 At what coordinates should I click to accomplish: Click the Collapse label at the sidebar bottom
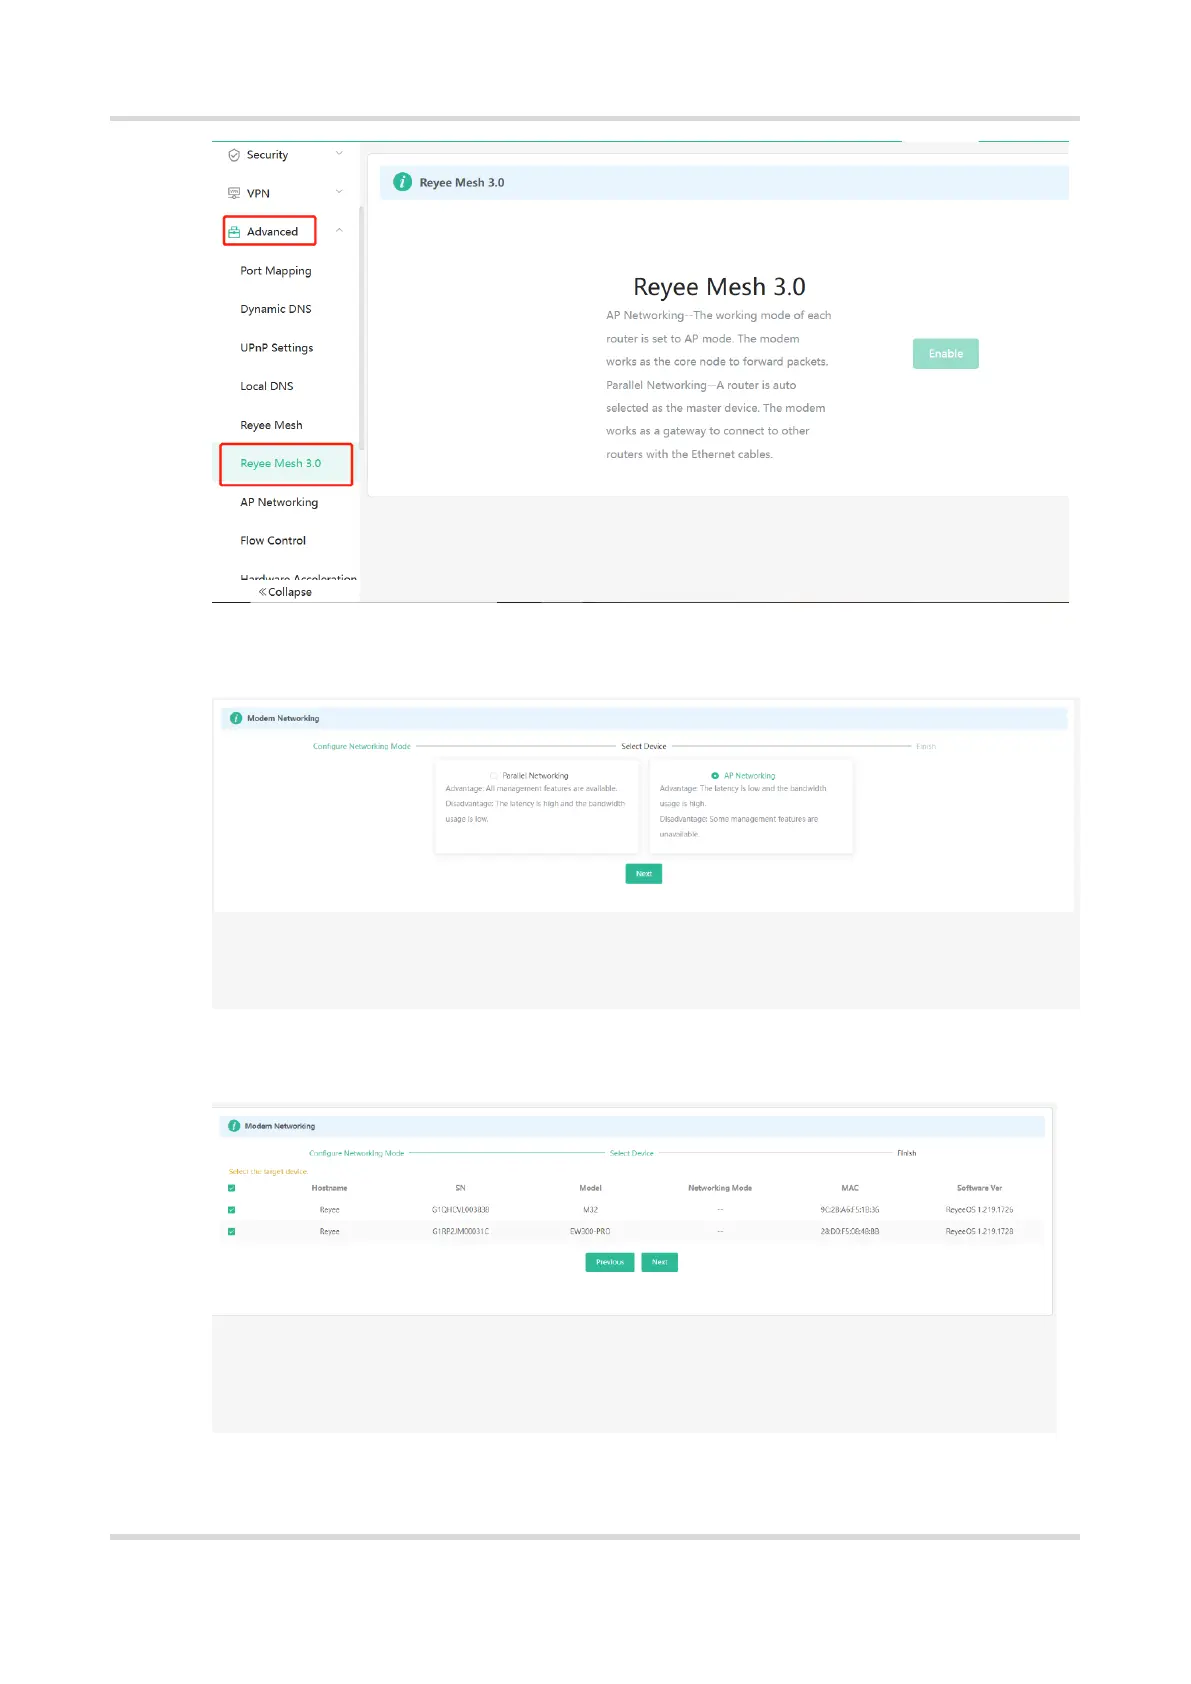coord(290,592)
